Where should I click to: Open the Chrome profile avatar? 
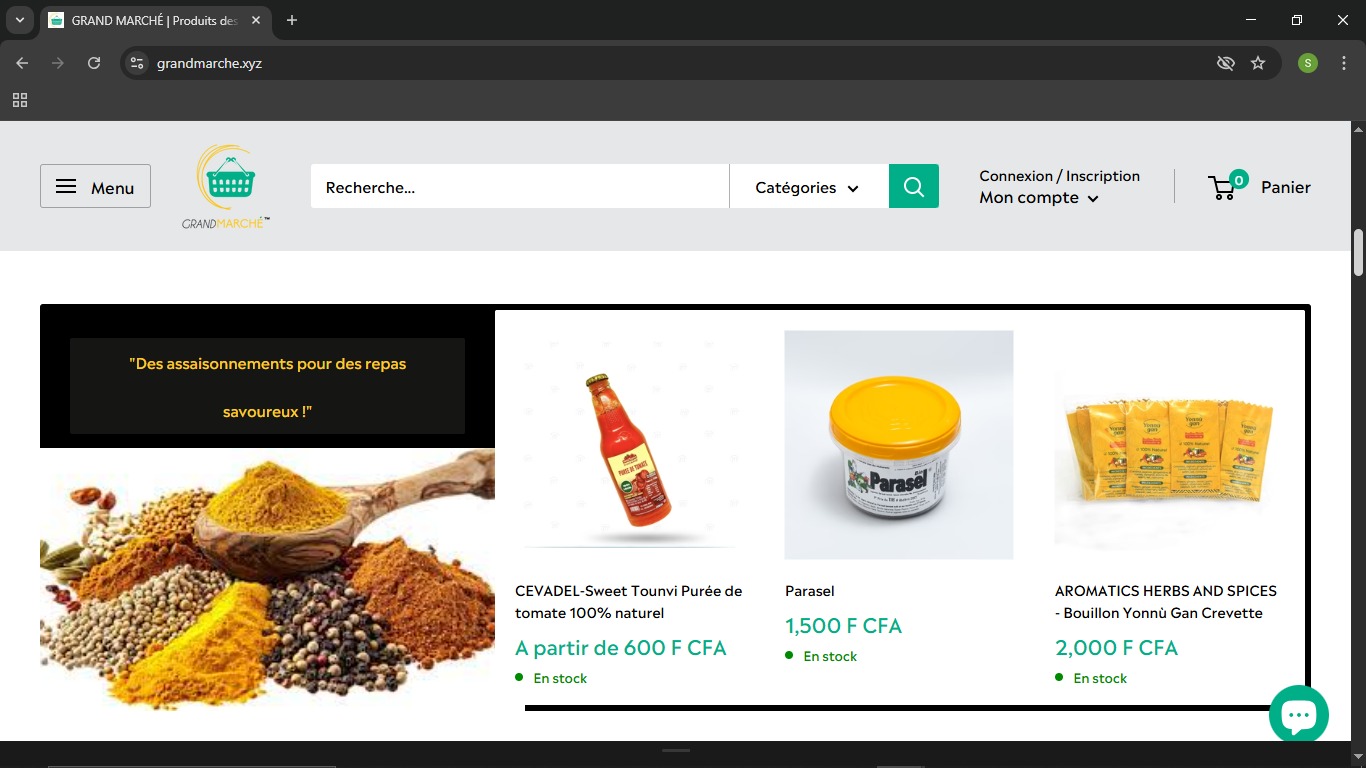[1308, 63]
